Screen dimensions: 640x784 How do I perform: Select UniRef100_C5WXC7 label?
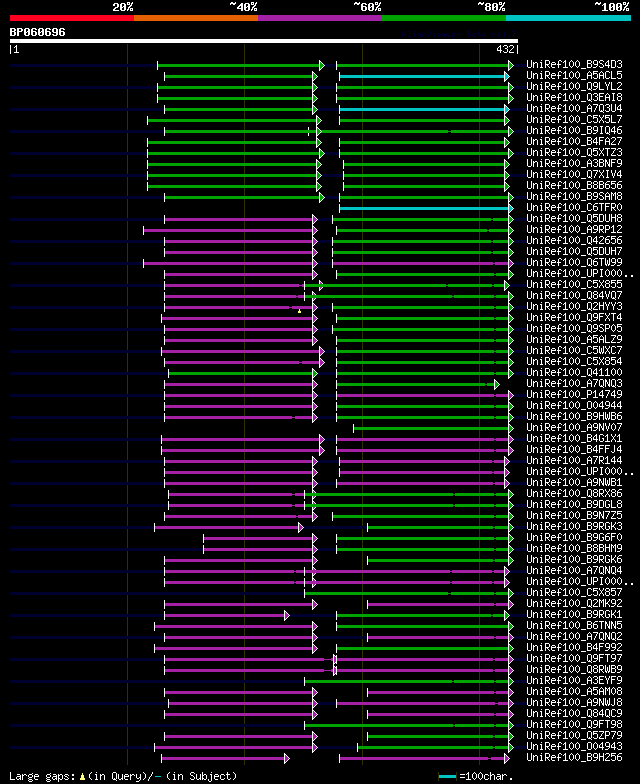pos(574,350)
